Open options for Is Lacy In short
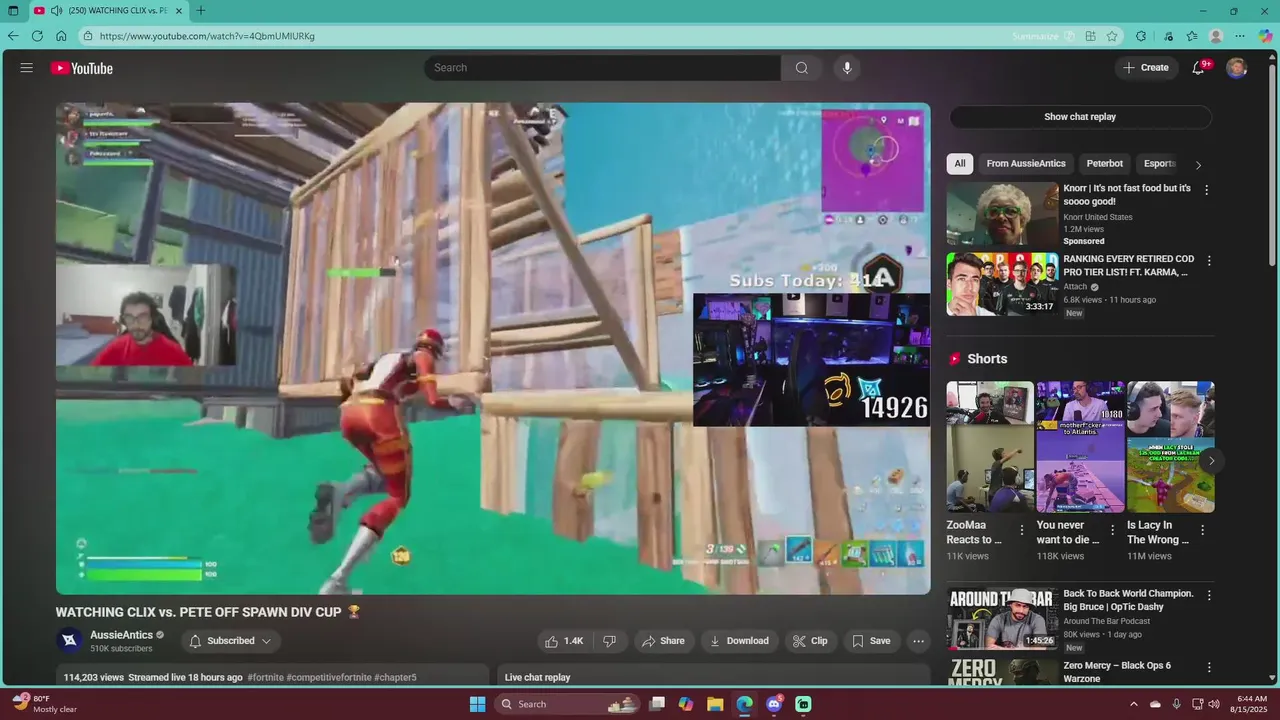The height and width of the screenshot is (720, 1280). tap(1202, 530)
